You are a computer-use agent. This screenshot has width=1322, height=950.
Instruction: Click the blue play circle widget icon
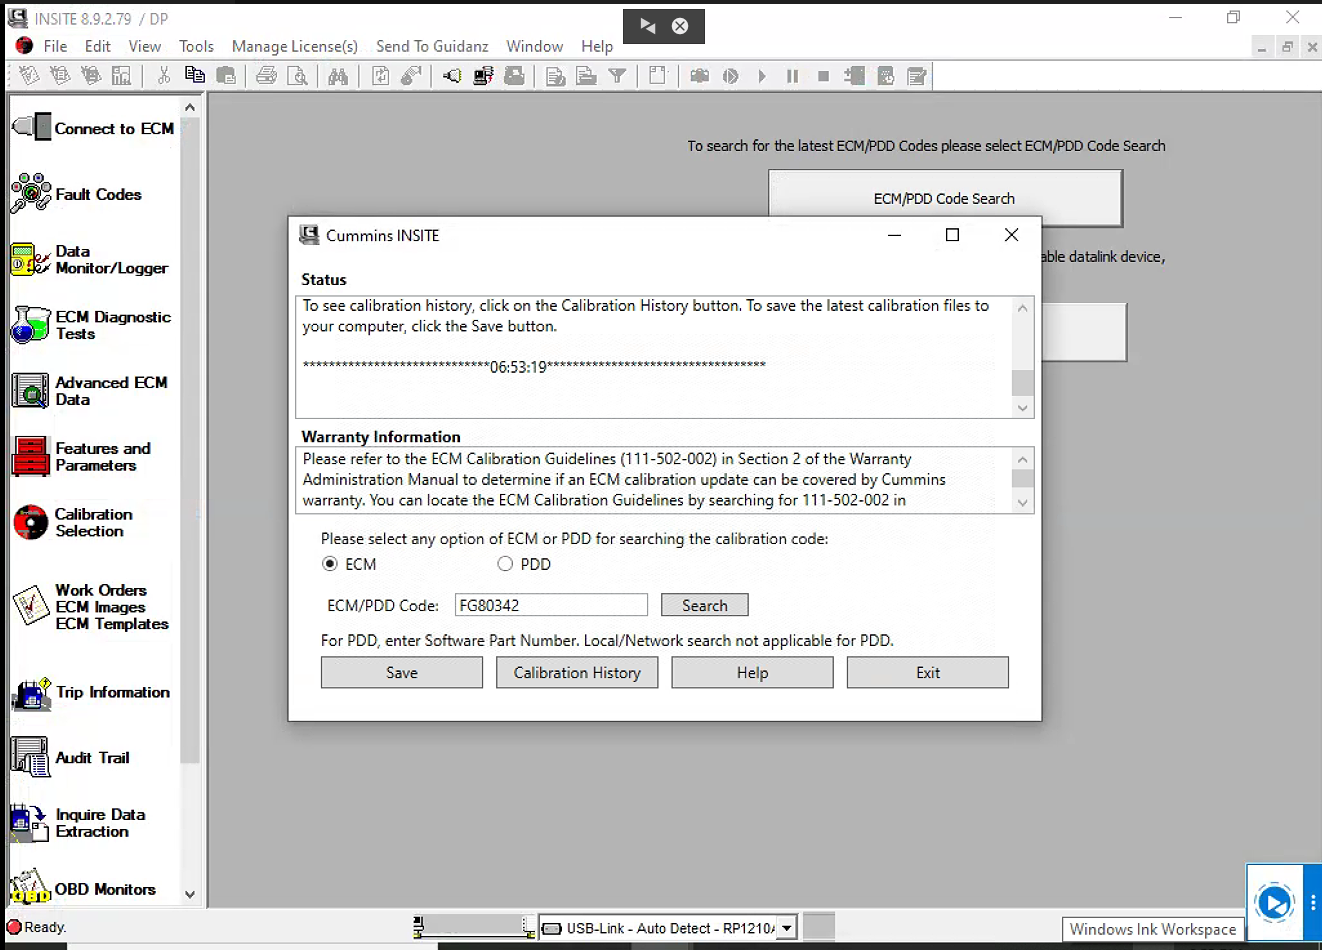tap(1275, 902)
